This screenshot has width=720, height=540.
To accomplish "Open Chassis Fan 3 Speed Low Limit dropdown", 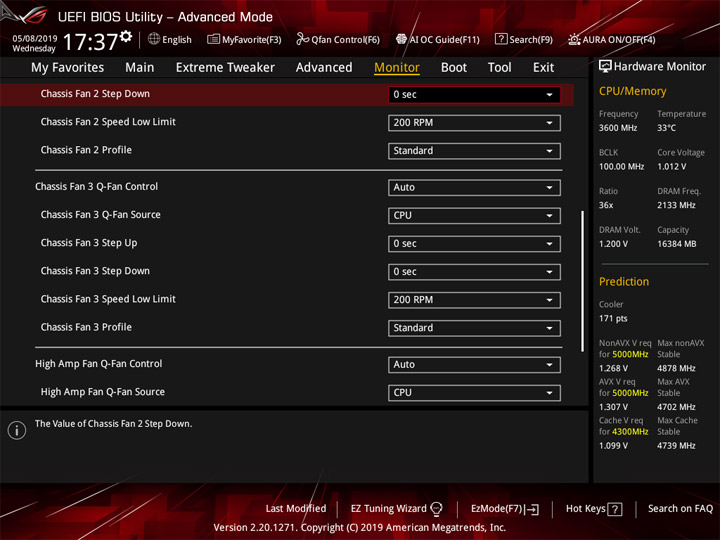I will click(474, 300).
